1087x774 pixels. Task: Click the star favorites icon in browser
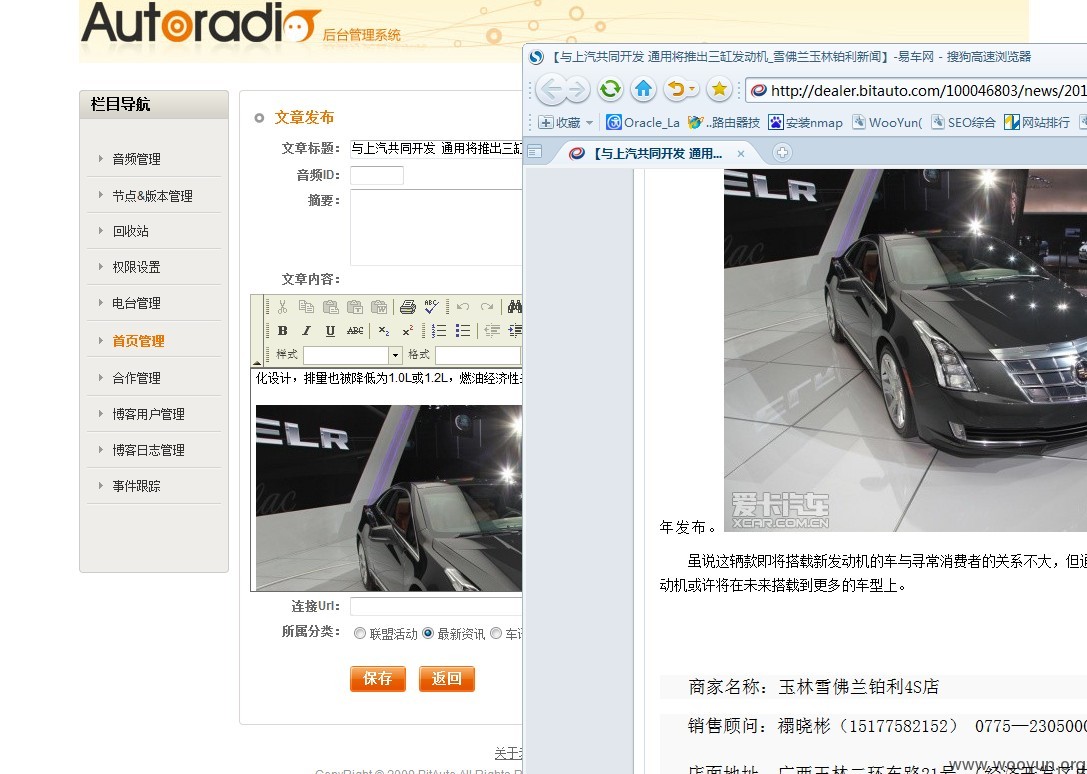(x=719, y=89)
